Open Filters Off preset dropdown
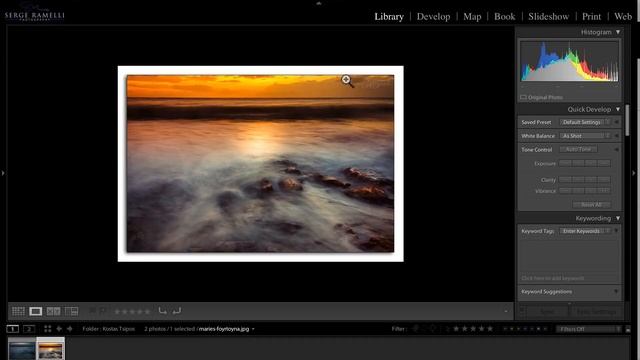640x360 pixels. (x=589, y=329)
